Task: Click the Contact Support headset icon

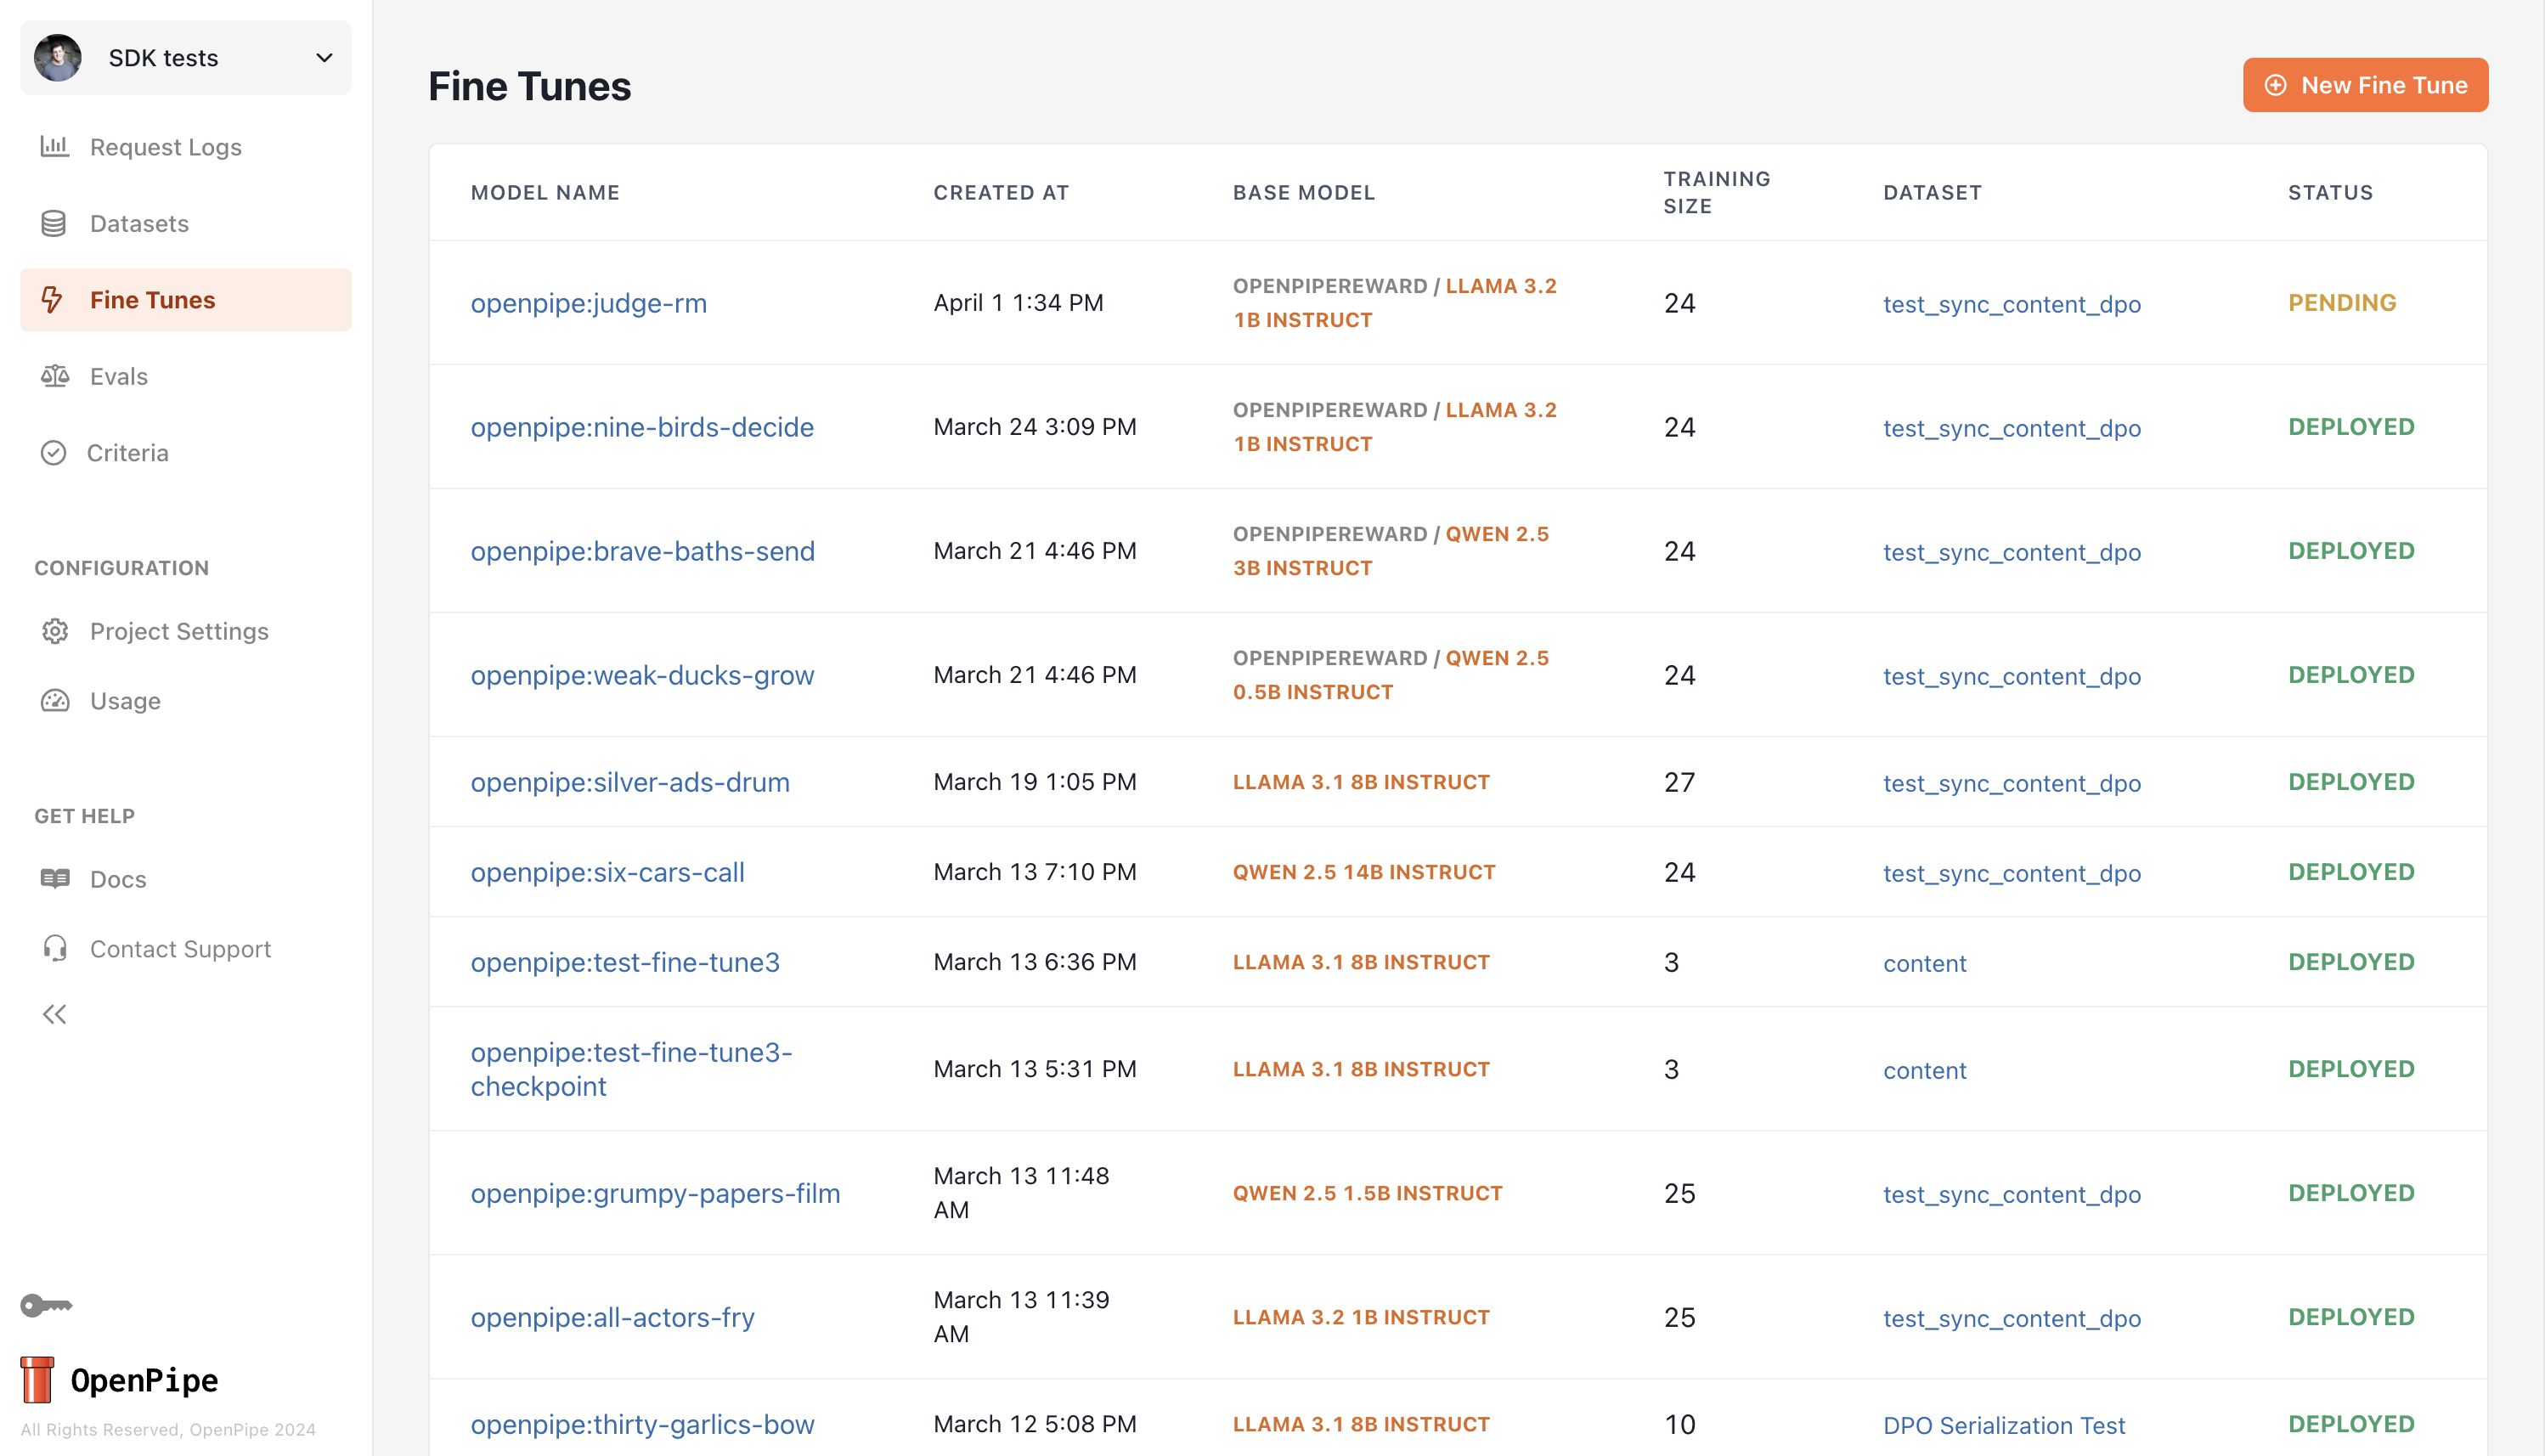Action: tap(54, 948)
